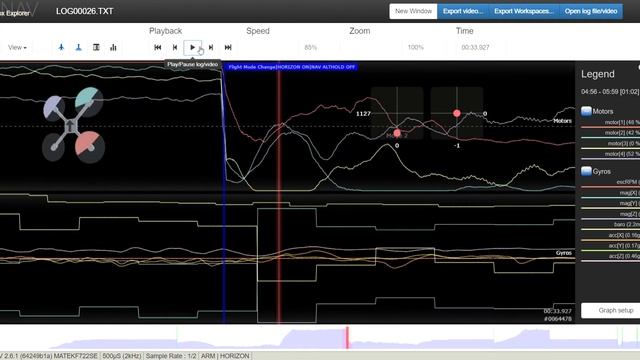Screen dimensions: 640x360
Task: Click 500µS (2kHz) status entry
Action: (x=122, y=356)
